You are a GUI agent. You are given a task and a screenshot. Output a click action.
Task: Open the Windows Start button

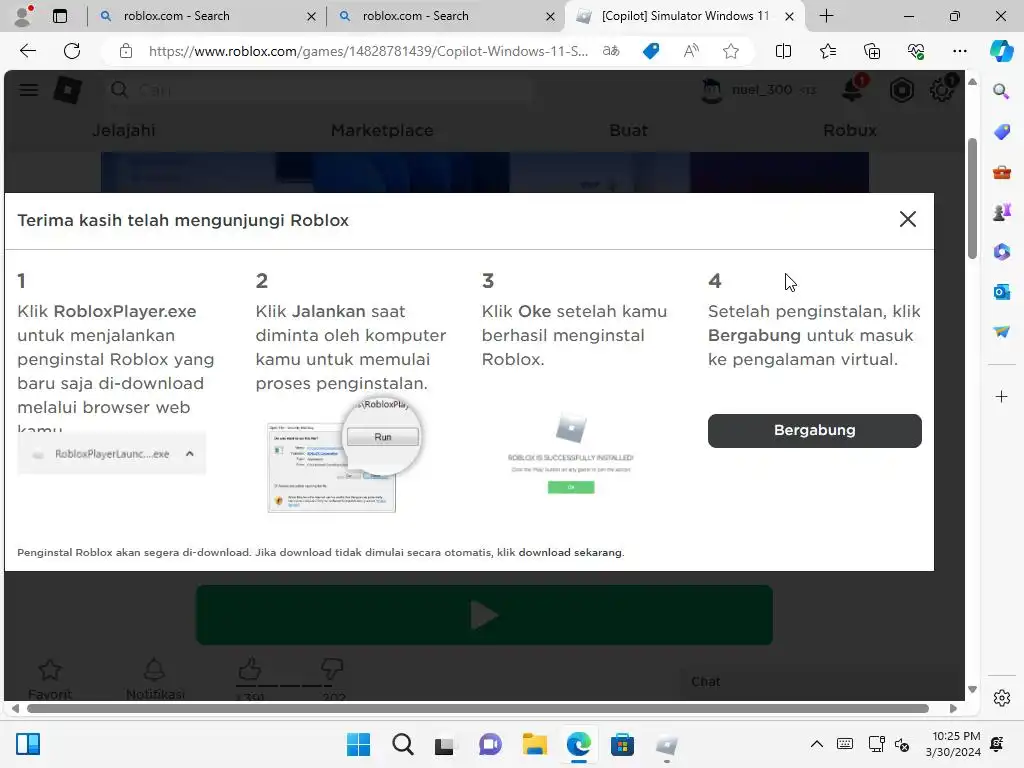pos(358,744)
